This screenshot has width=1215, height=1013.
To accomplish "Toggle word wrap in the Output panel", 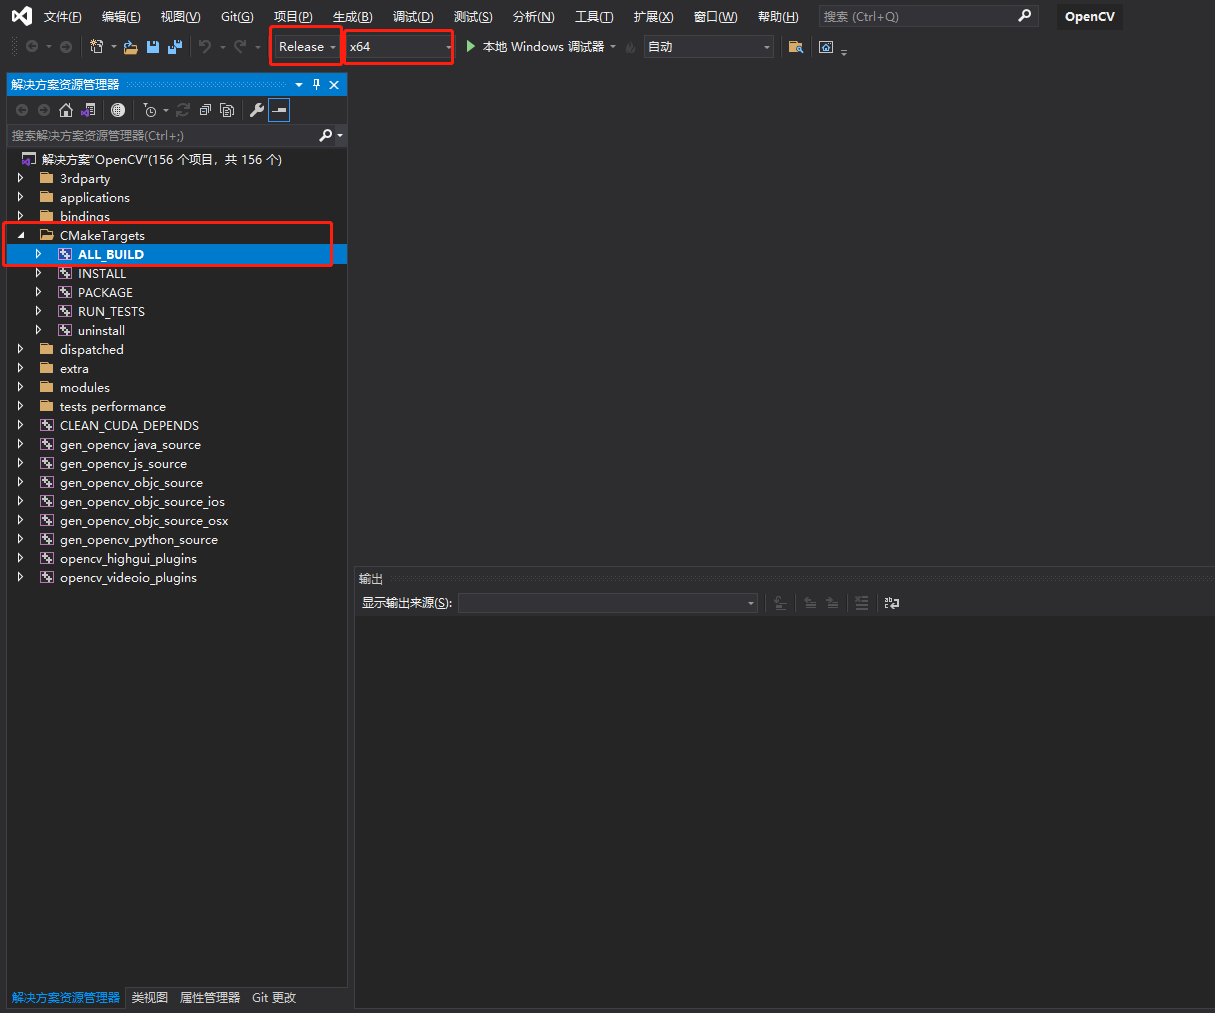I will [892, 603].
